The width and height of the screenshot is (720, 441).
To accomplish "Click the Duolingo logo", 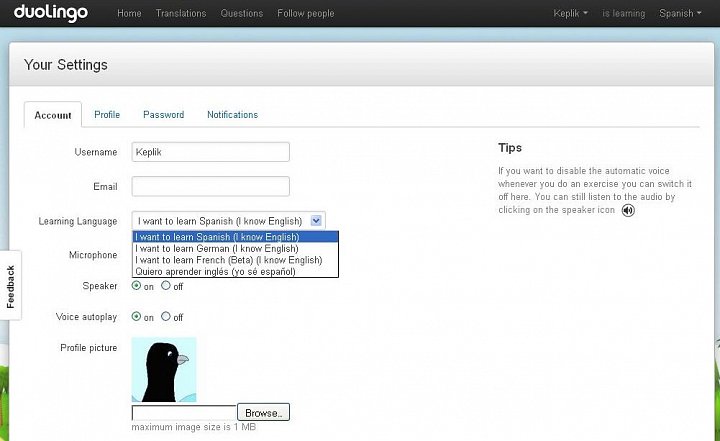I will pos(50,14).
